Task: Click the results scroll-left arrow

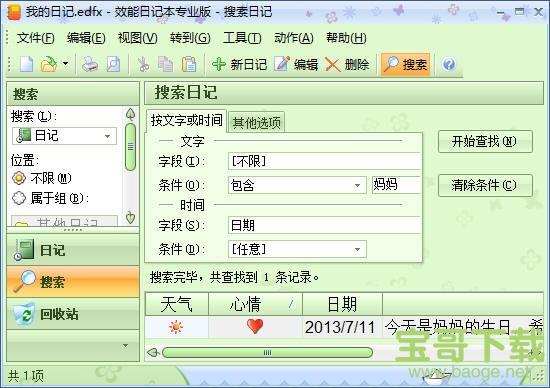Action: point(153,352)
